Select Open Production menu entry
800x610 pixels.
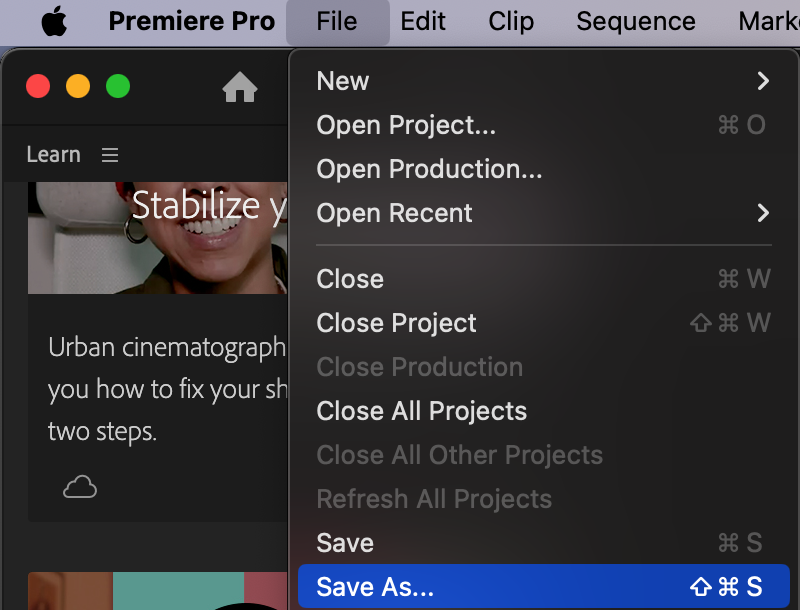(x=429, y=169)
